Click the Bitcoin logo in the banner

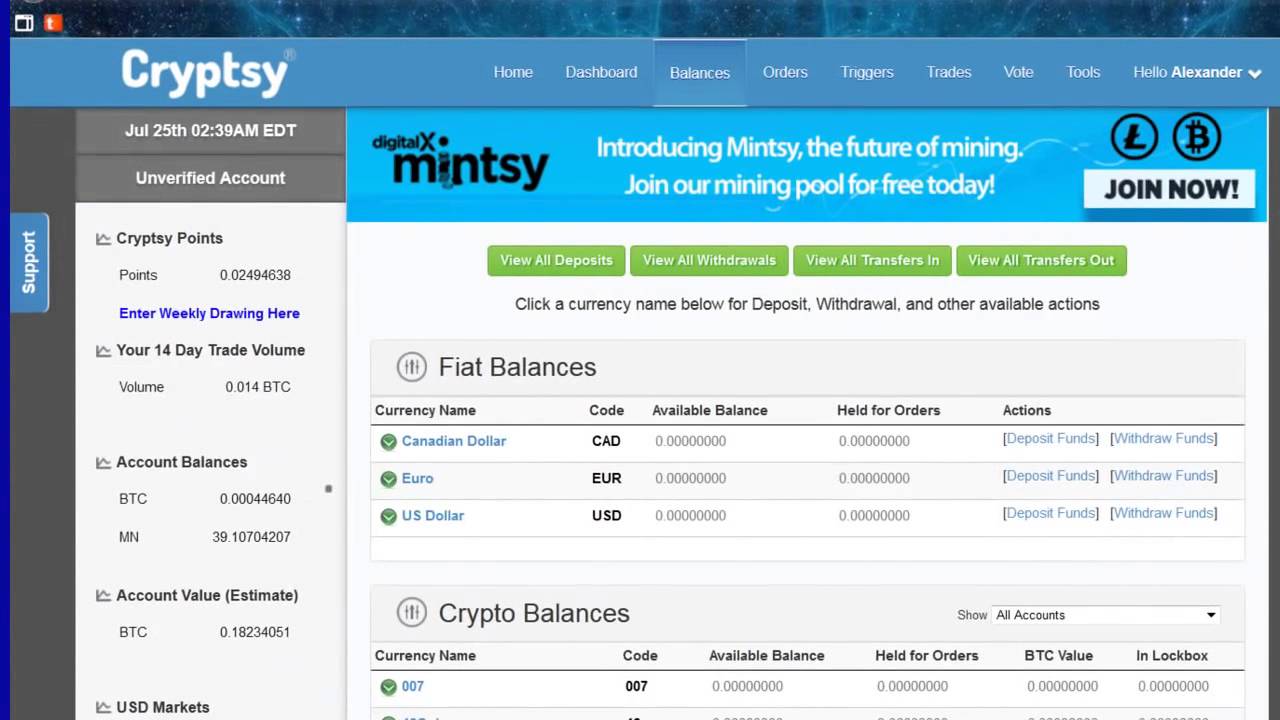pos(1197,137)
